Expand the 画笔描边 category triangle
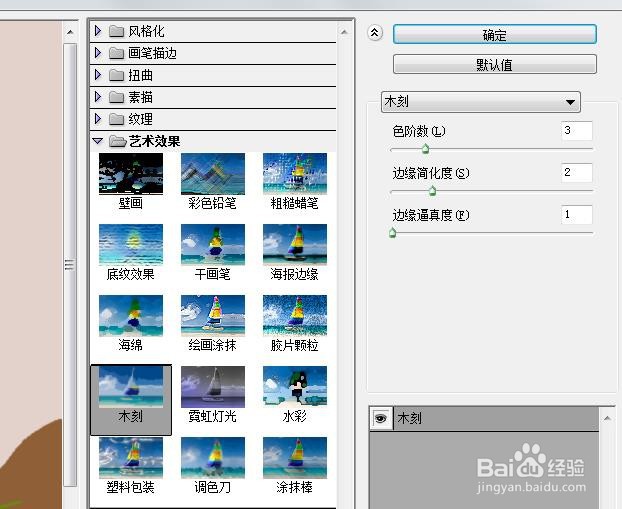This screenshot has height=509, width=622. (x=98, y=53)
